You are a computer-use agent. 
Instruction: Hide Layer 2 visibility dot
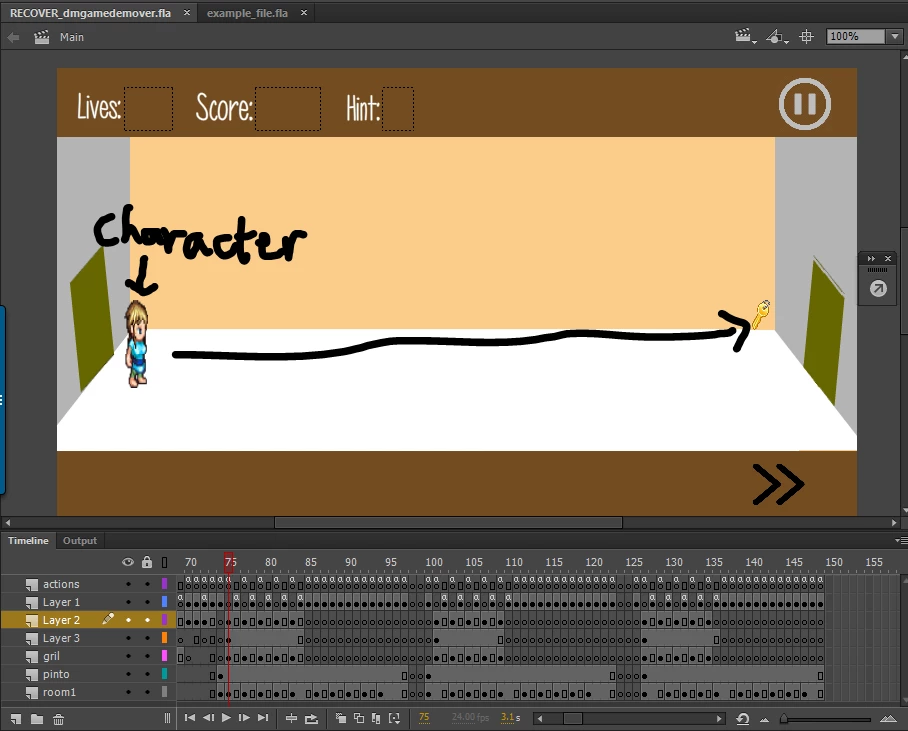pyautogui.click(x=129, y=620)
